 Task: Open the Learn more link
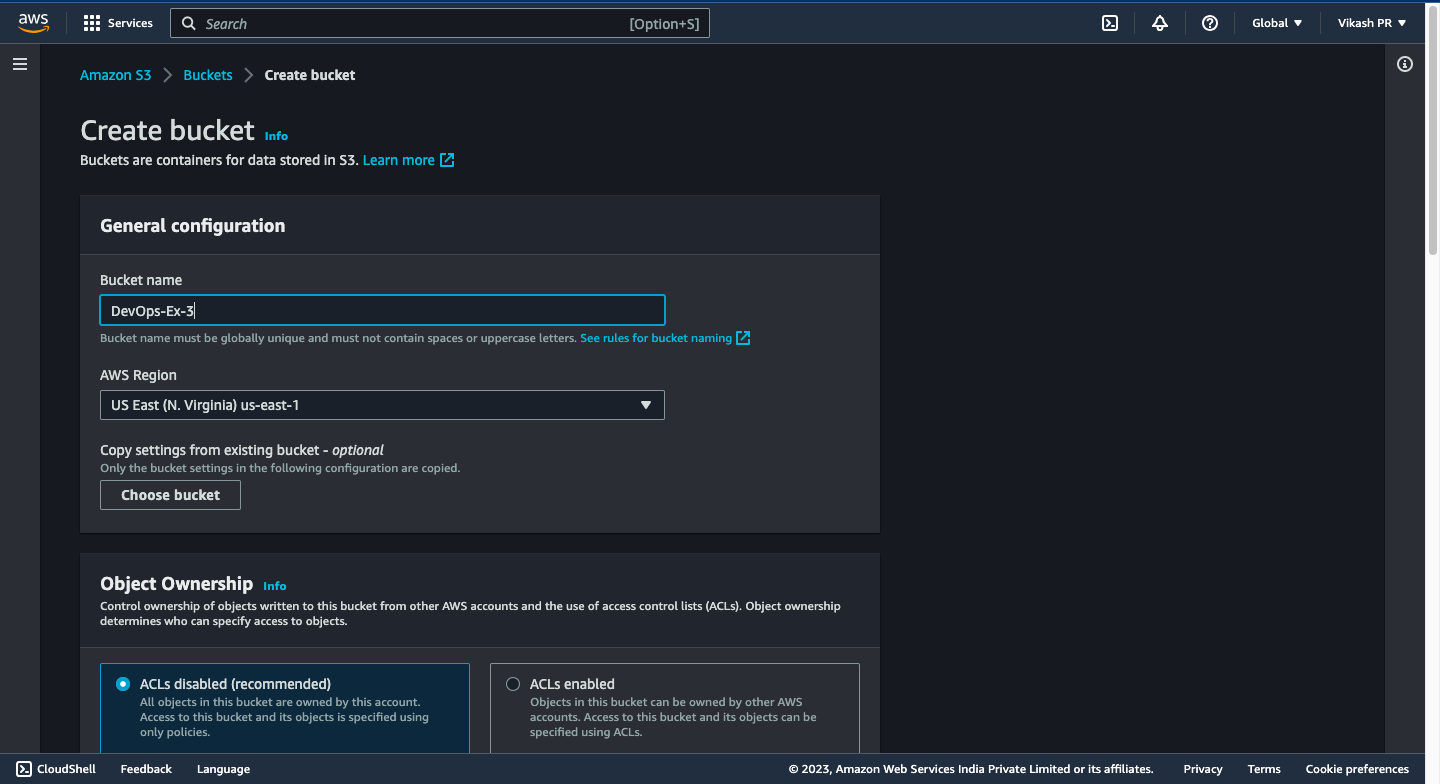(399, 160)
